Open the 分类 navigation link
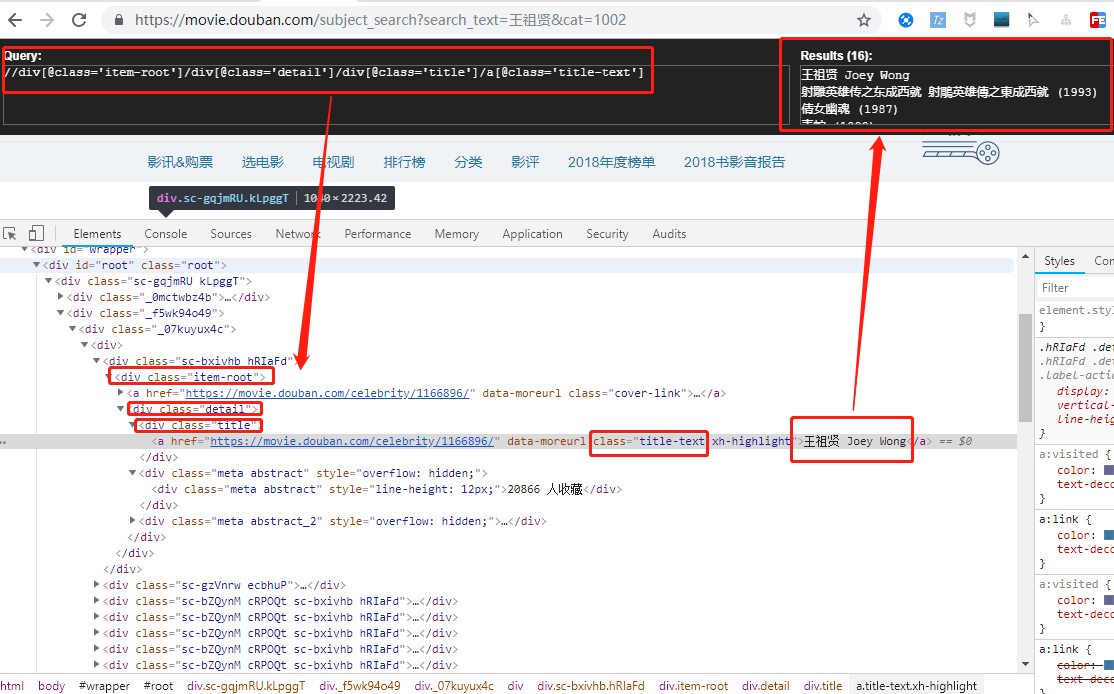The height and width of the screenshot is (694, 1114). pos(468,162)
